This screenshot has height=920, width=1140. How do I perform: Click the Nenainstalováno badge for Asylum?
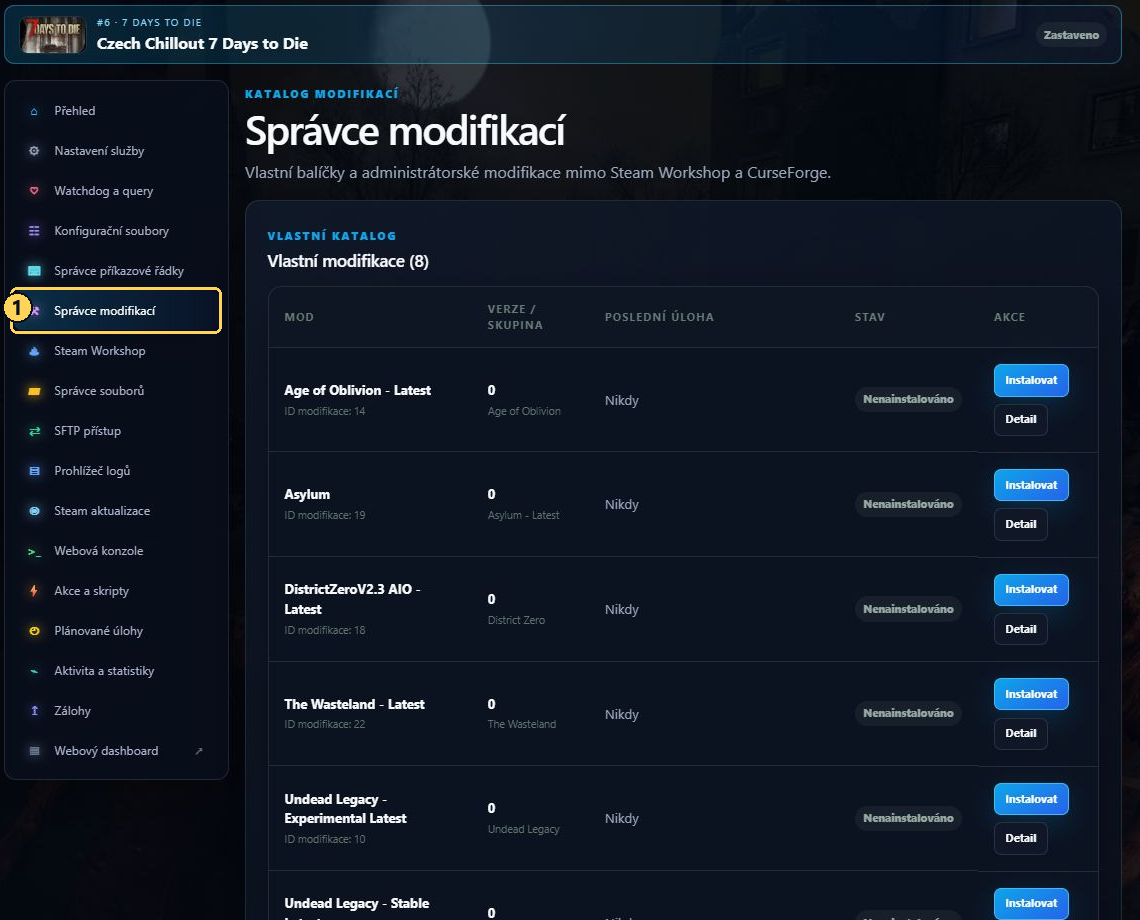click(x=908, y=504)
